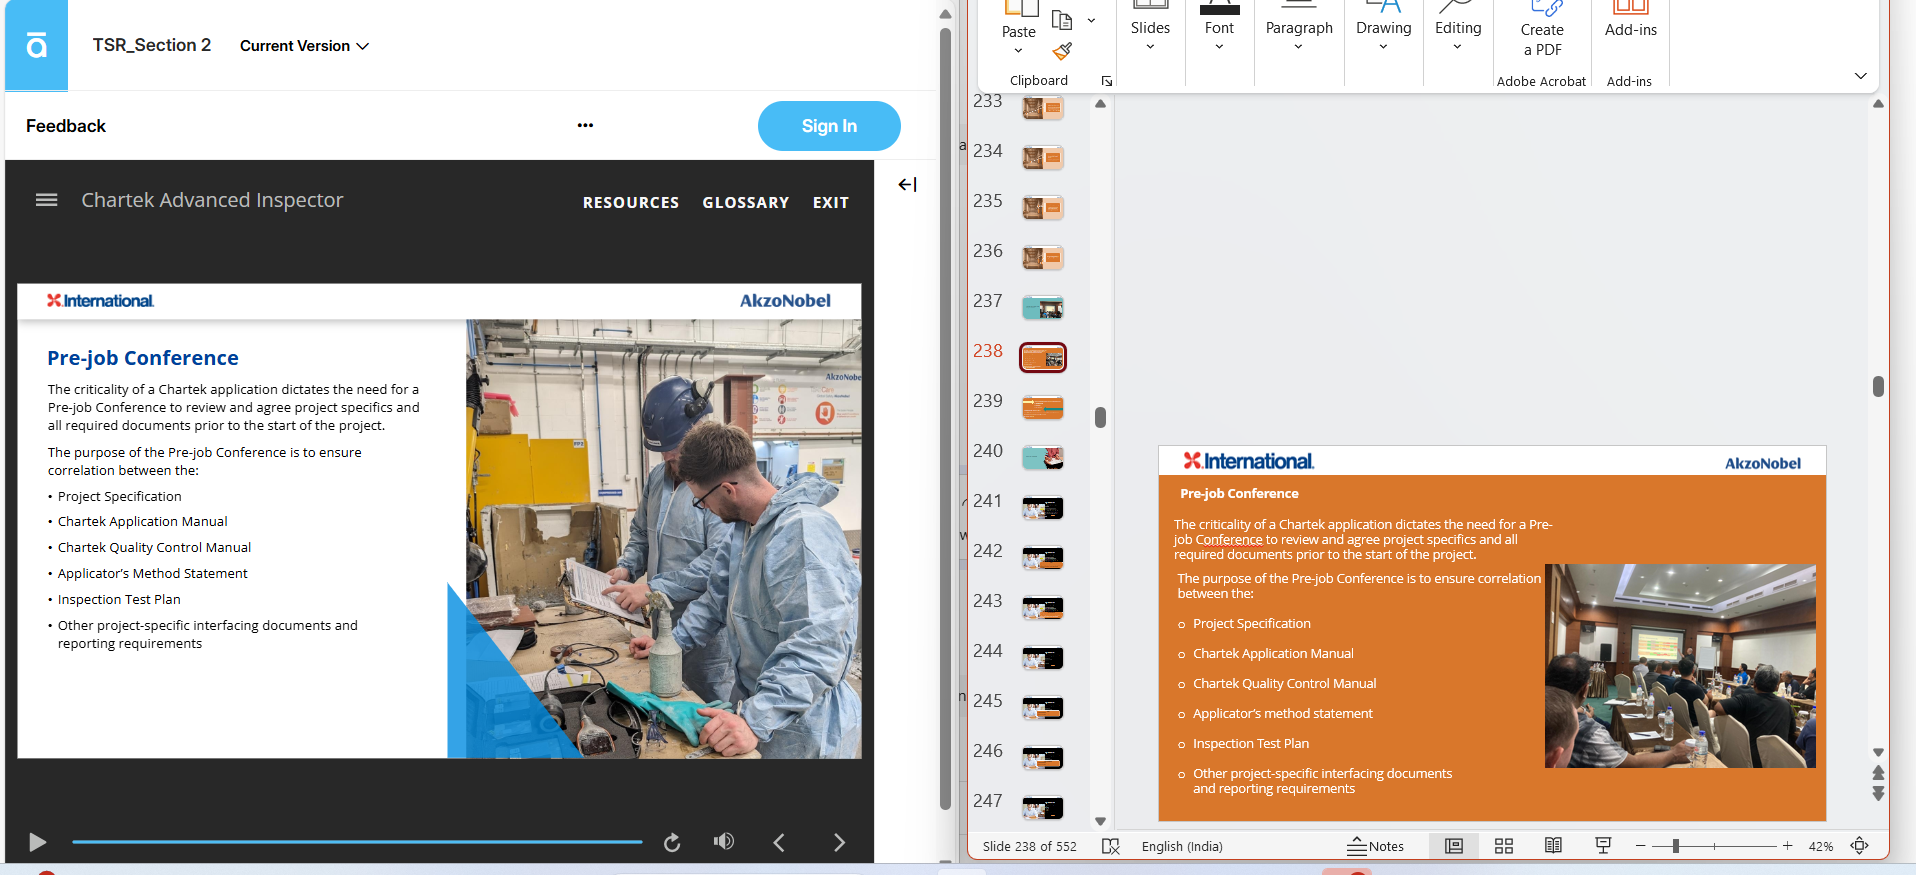Screen dimensions: 1916x875
Task: Collapse the feedback sidebar arrow
Action: [x=907, y=184]
